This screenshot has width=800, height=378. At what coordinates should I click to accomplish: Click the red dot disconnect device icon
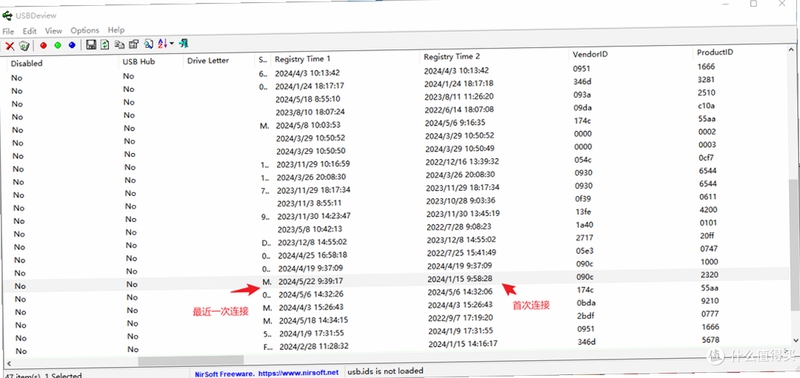[x=43, y=45]
